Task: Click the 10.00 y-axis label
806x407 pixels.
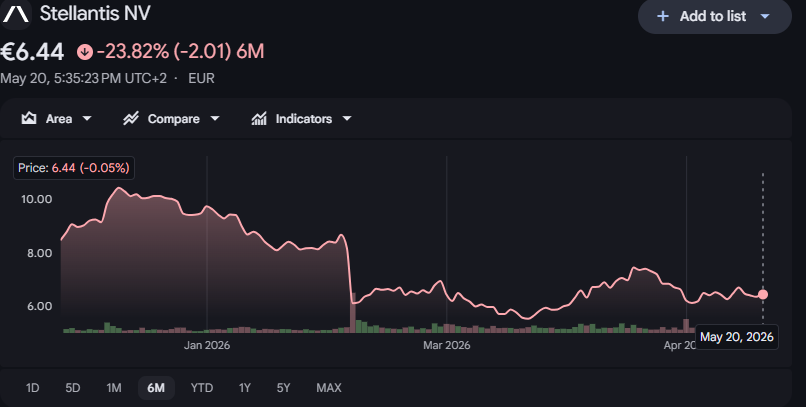Action: tap(36, 199)
